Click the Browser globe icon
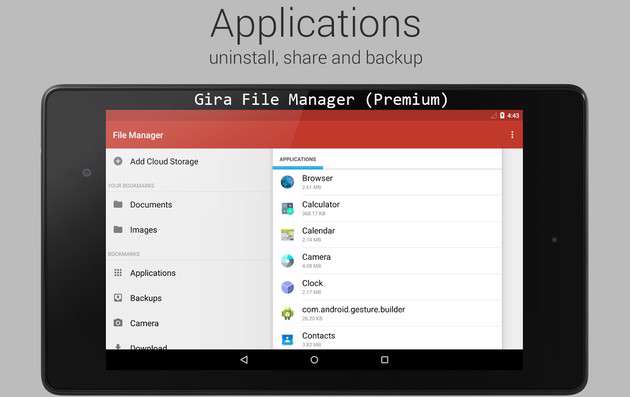630x397 pixels. 287,182
